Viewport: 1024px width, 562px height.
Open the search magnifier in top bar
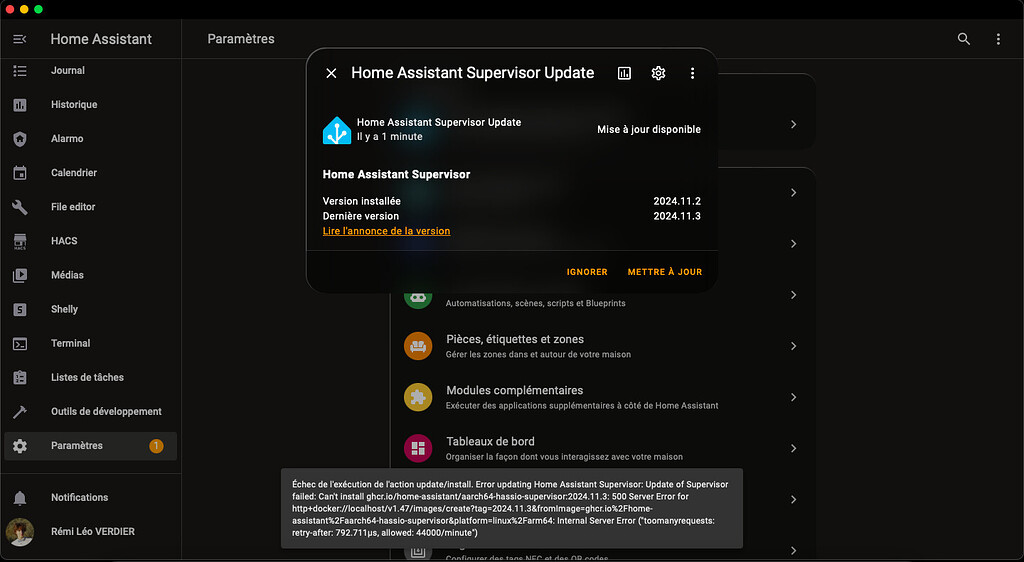click(963, 39)
